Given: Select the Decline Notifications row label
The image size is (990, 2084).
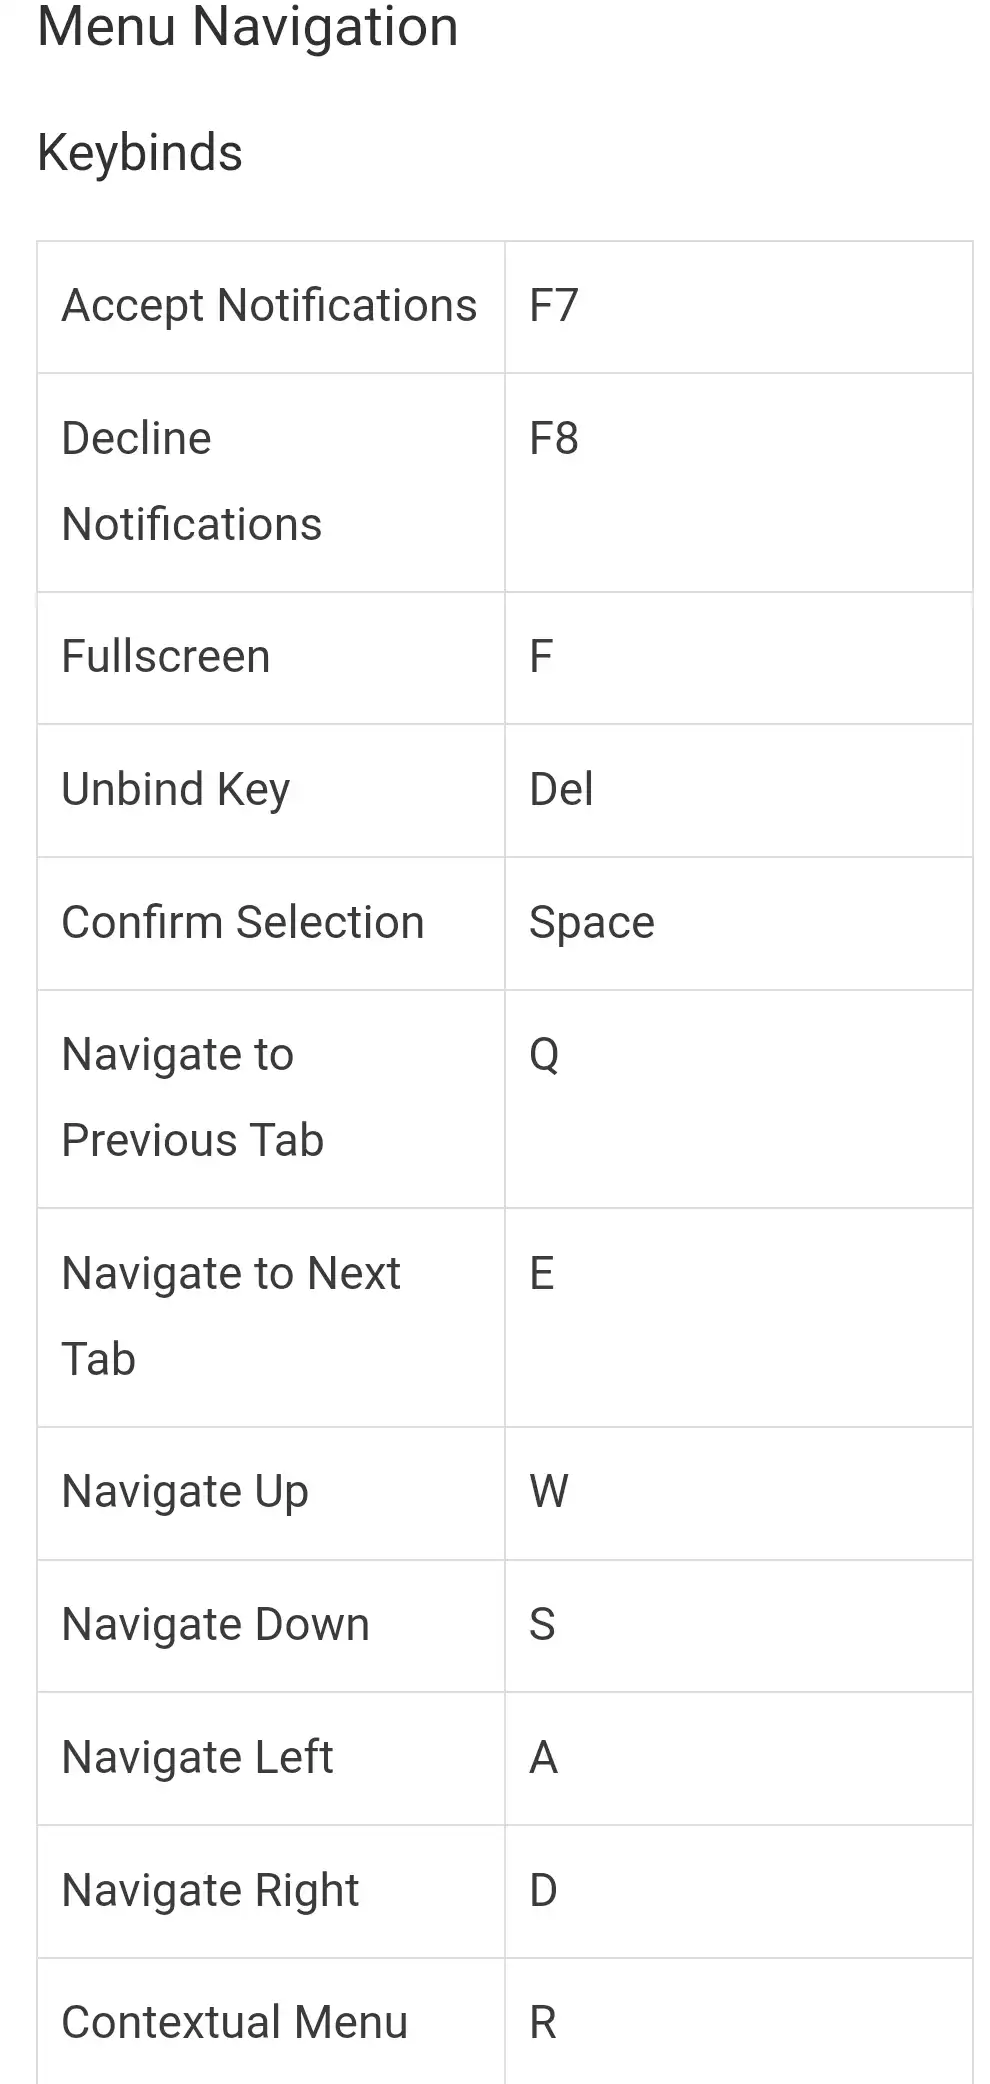Looking at the screenshot, I should click(x=192, y=481).
